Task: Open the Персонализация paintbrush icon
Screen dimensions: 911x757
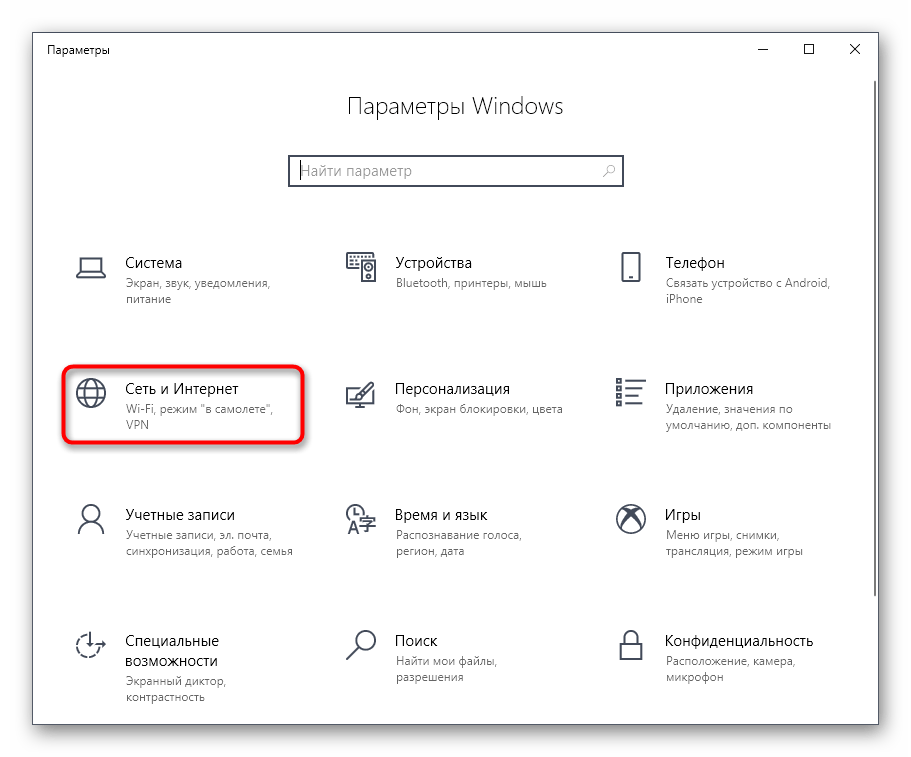Action: tap(360, 394)
